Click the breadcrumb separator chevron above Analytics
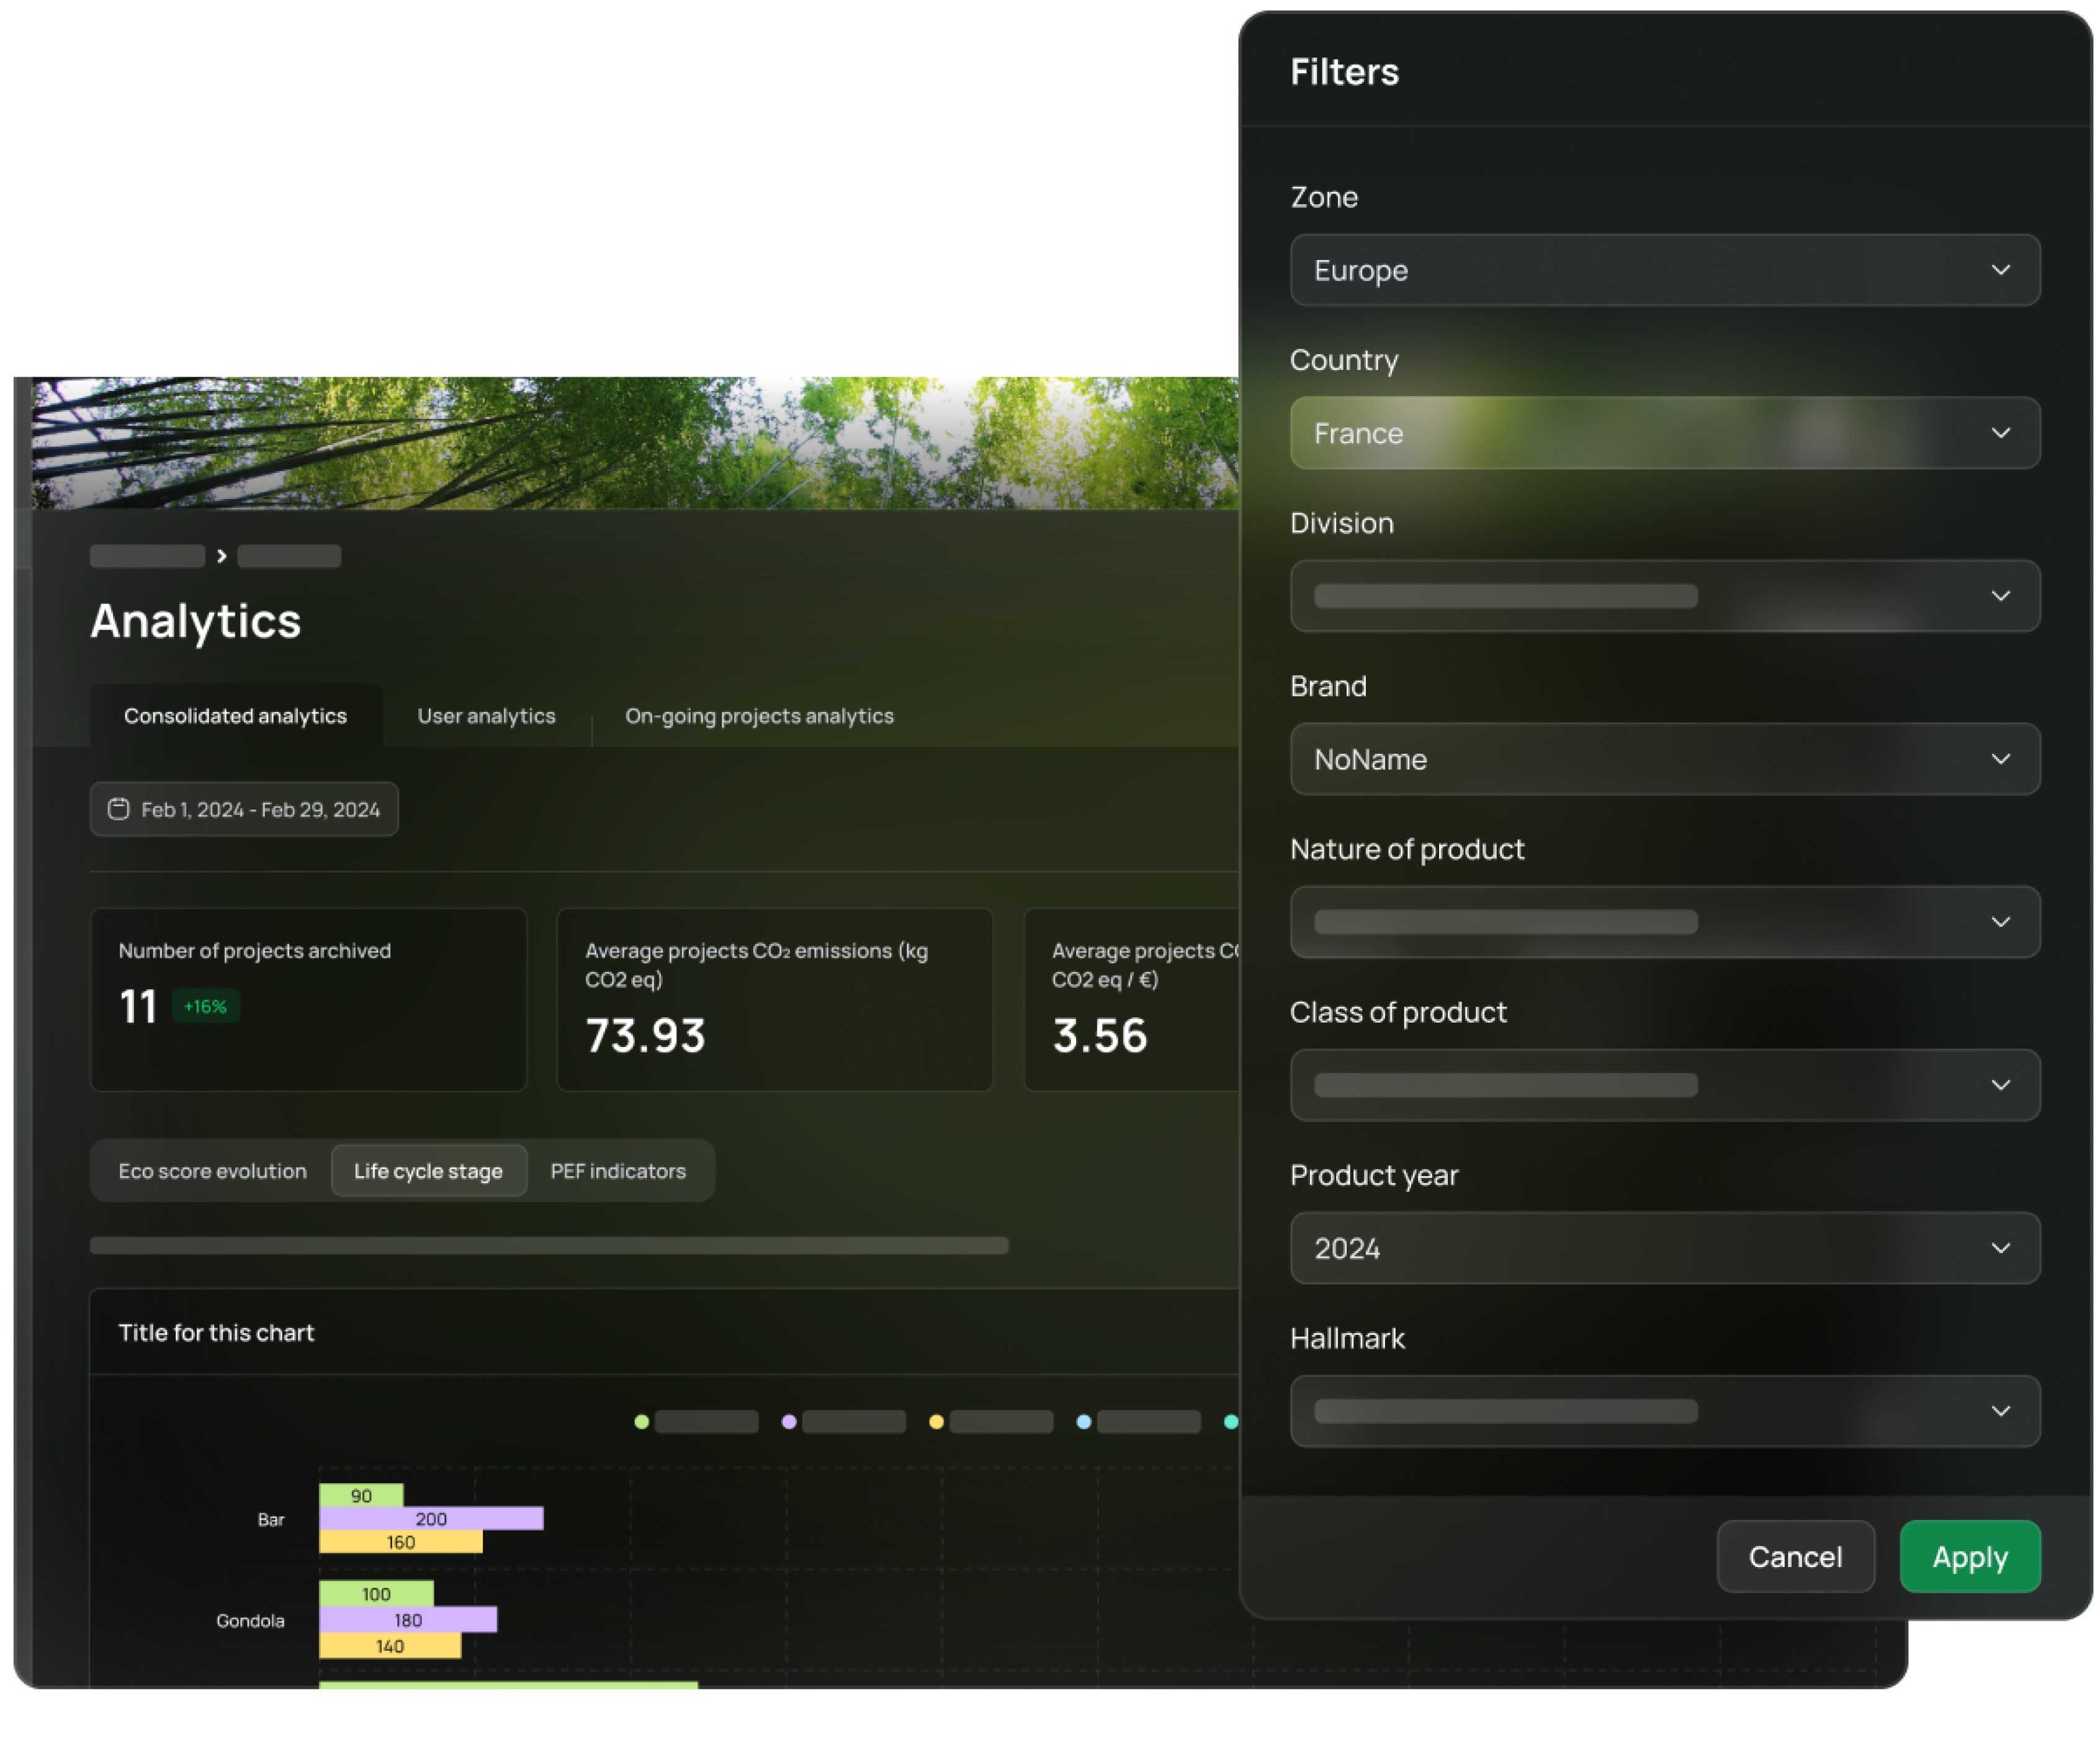This screenshot has width=2100, height=1752. [x=221, y=556]
